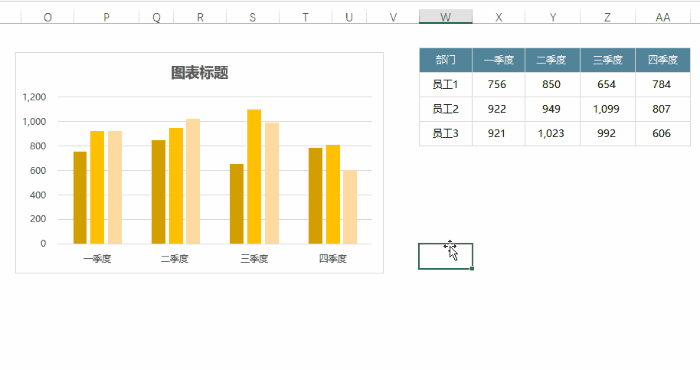This screenshot has width=700, height=370.
Task: Click the dark gold bar in 一季度 group
Action: click(80, 198)
